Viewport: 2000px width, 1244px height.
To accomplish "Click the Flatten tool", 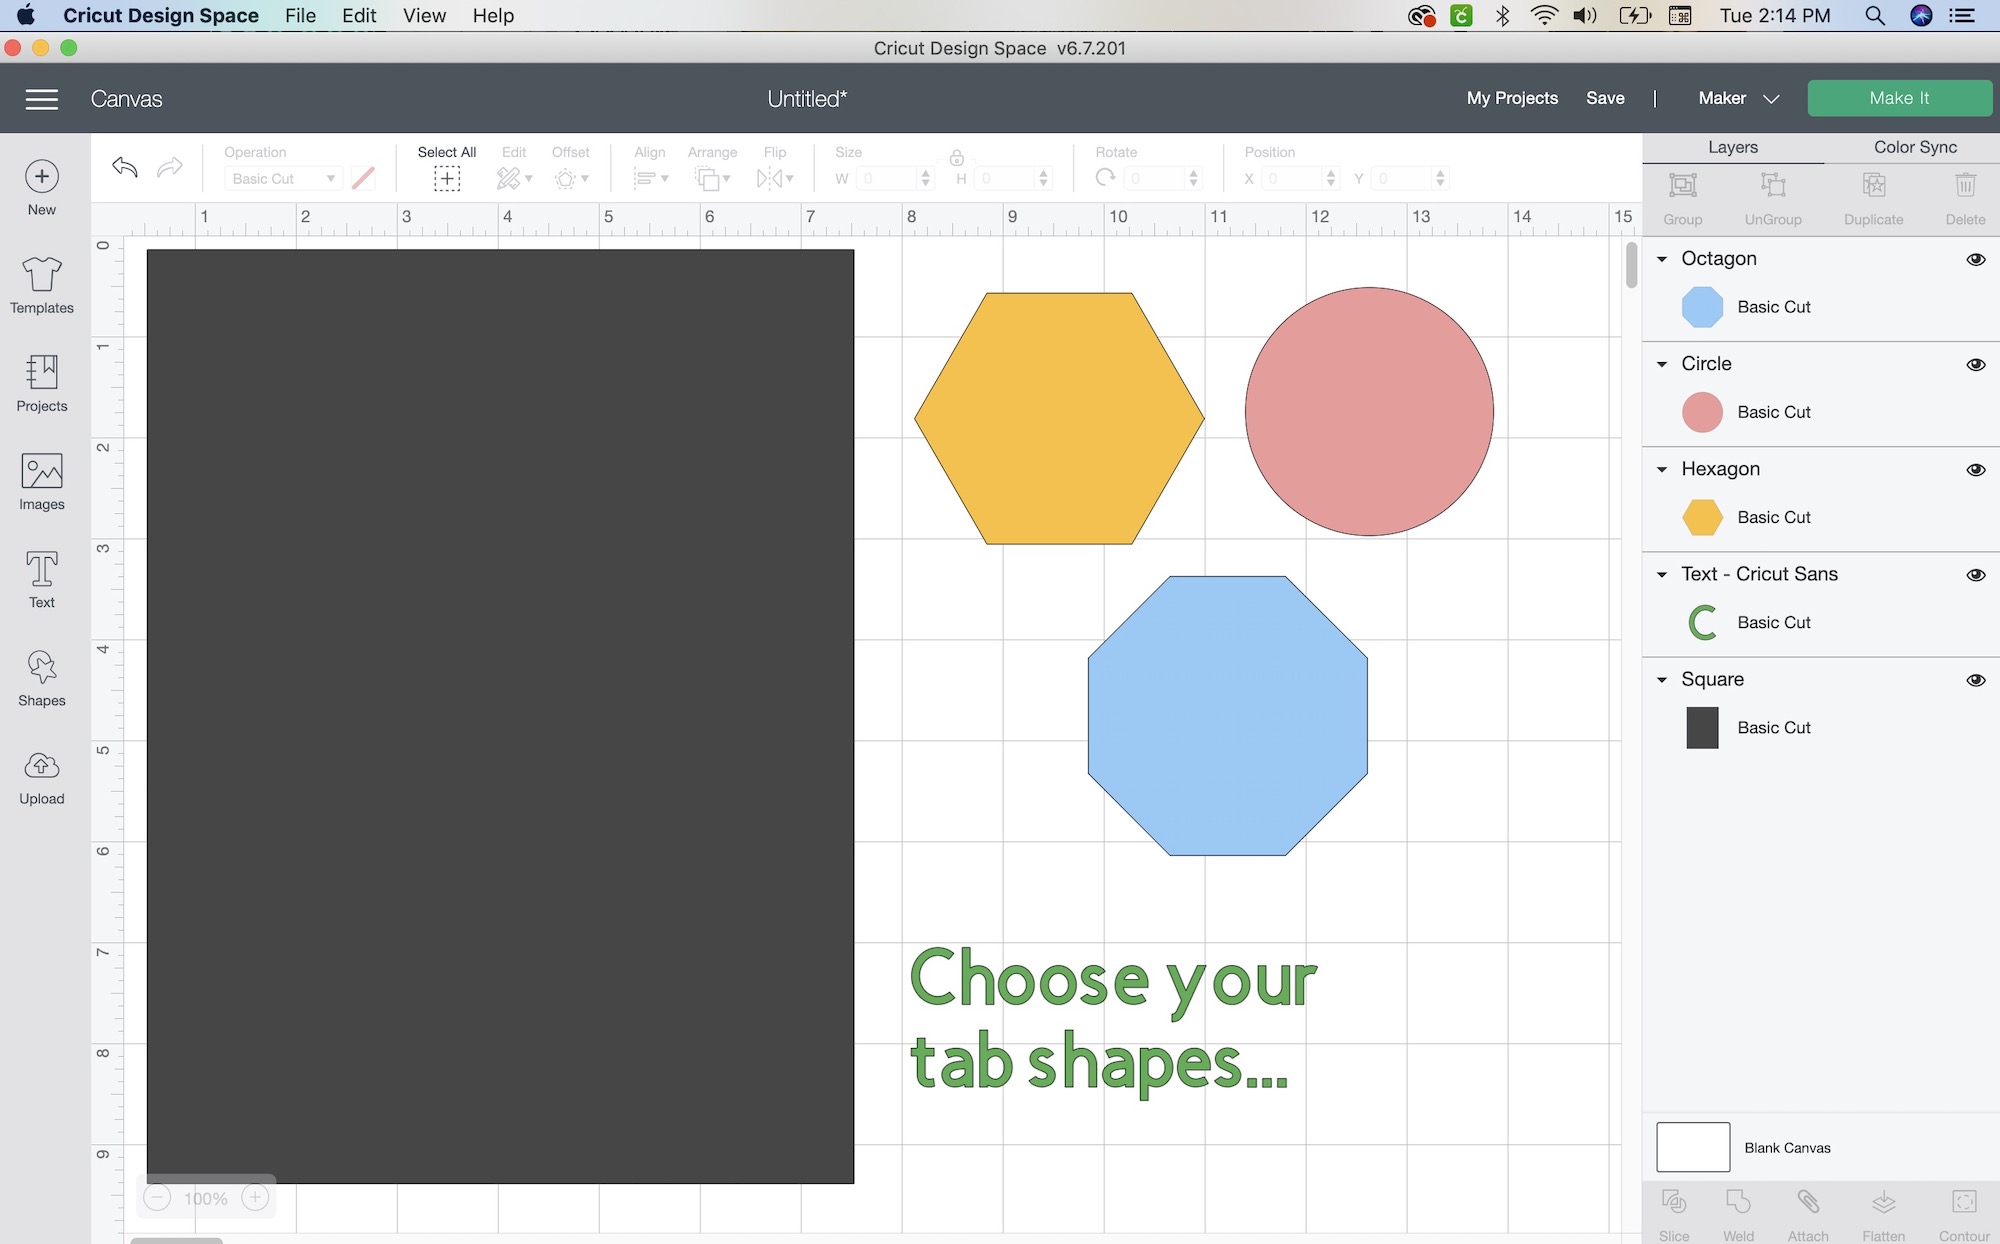I will point(1884,1202).
